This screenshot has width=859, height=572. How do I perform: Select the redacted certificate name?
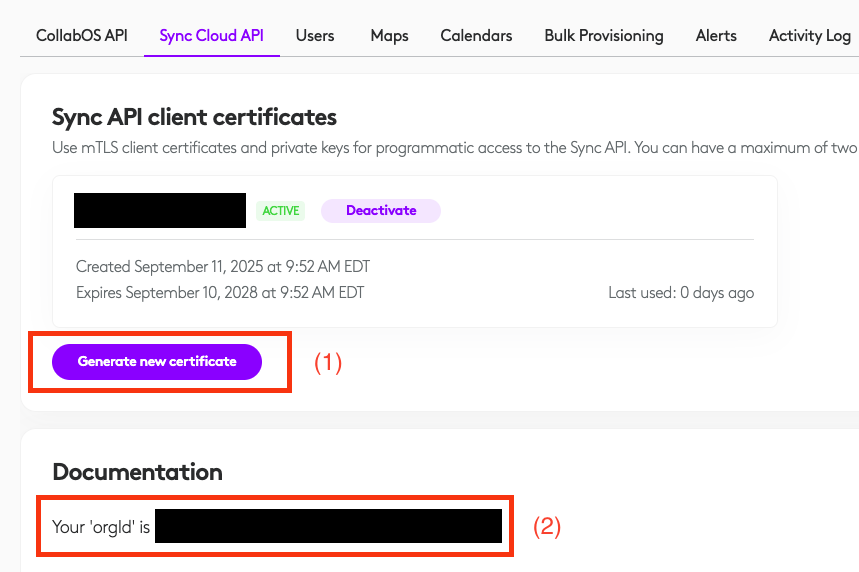160,211
